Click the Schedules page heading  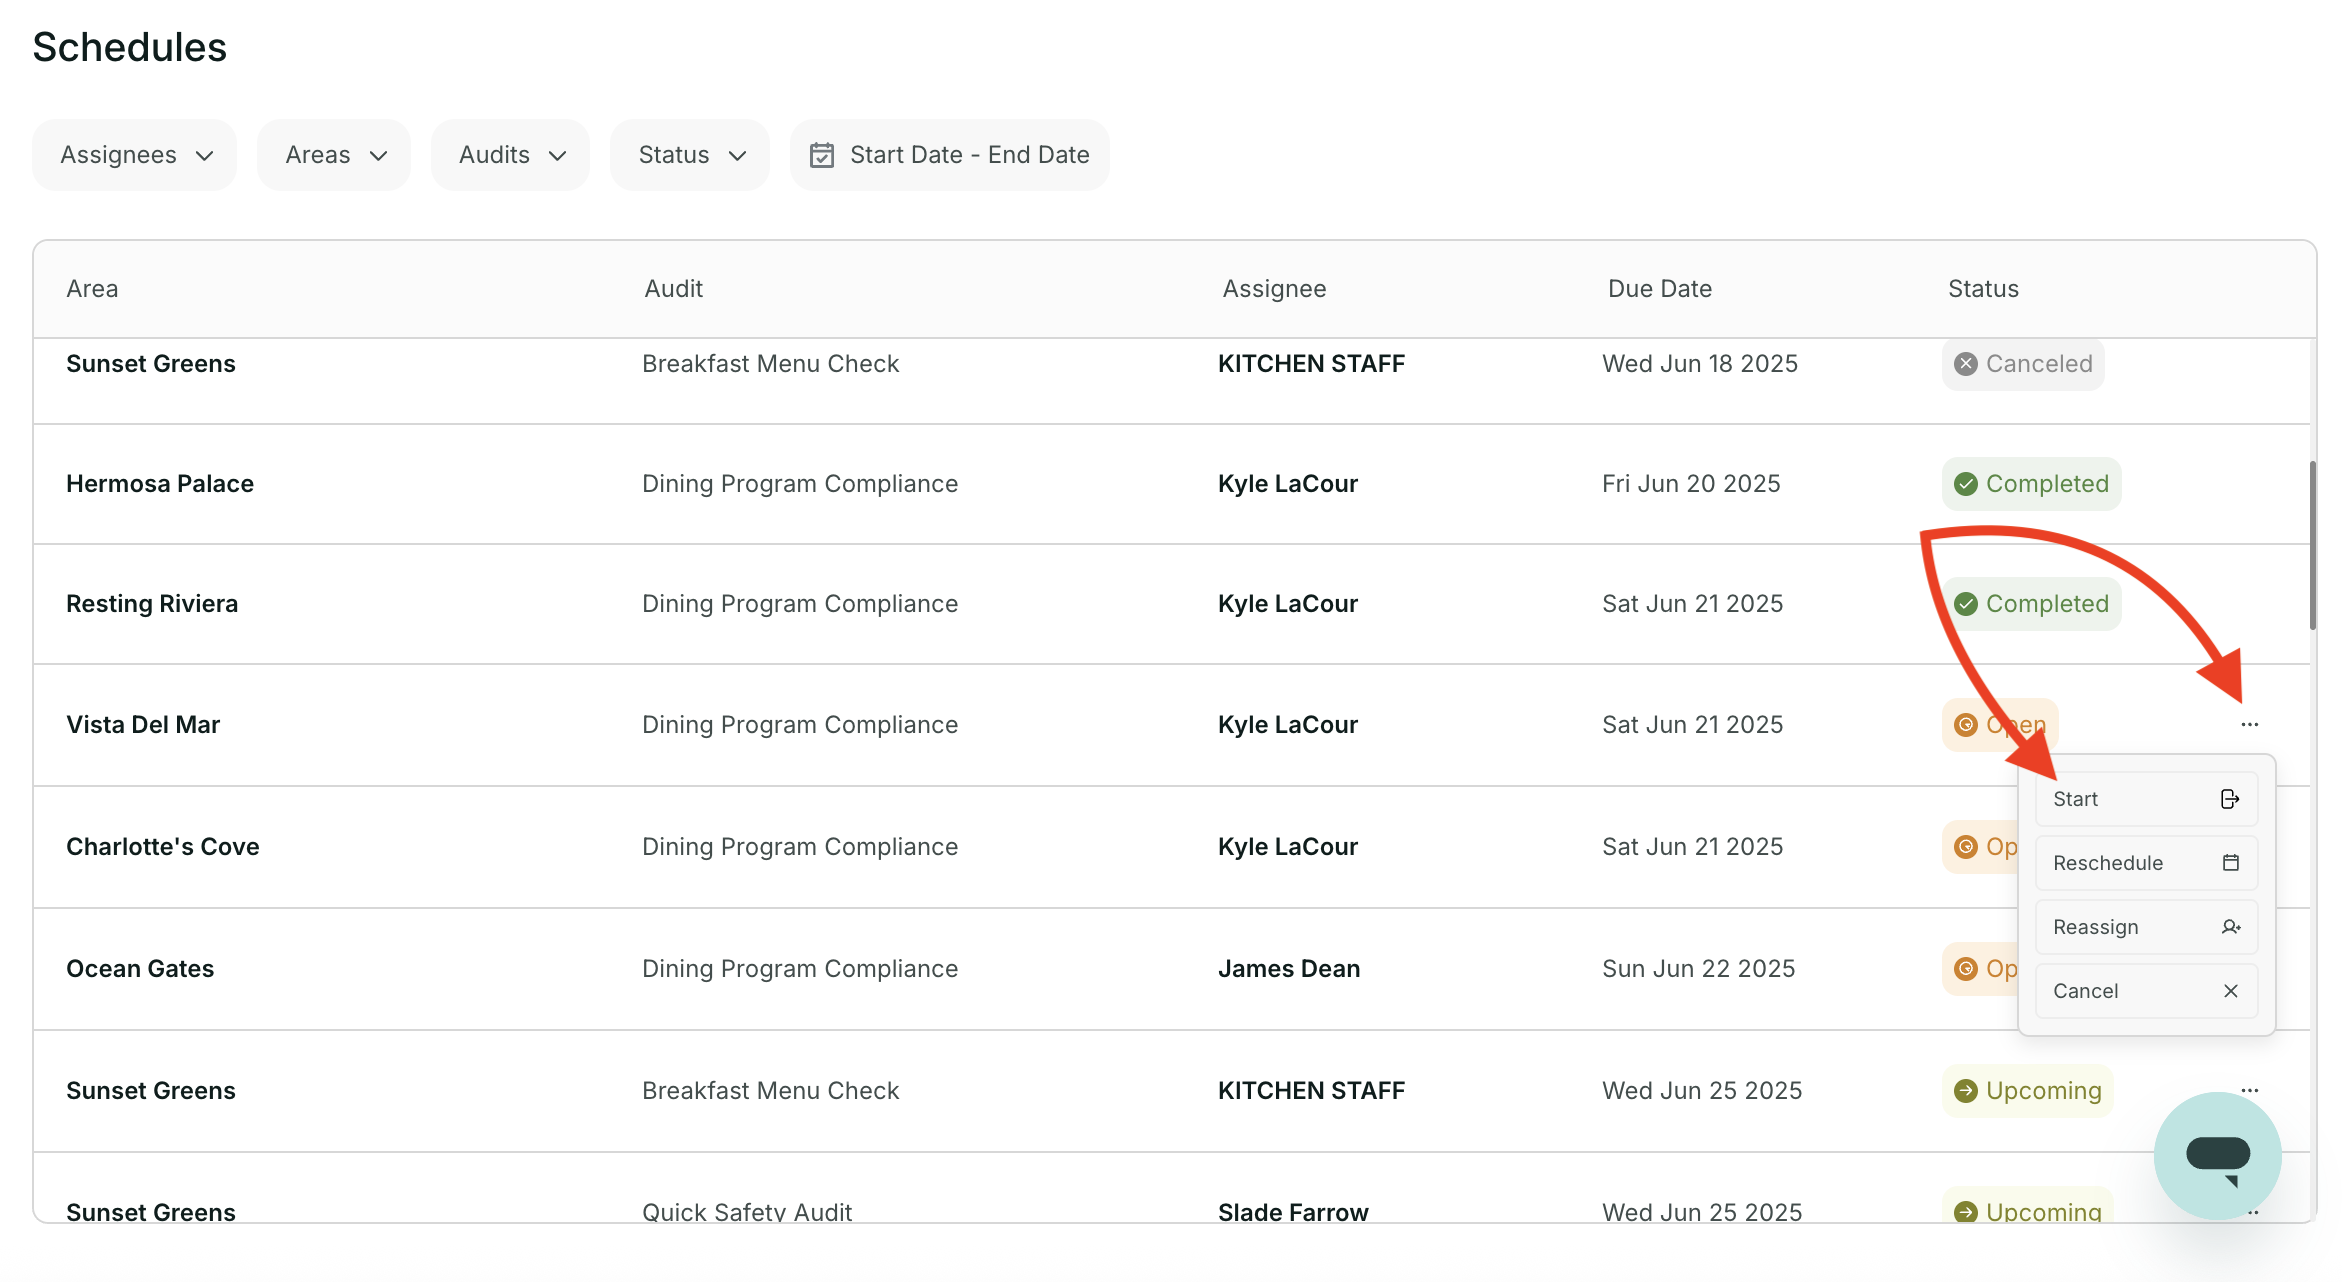pyautogui.click(x=130, y=47)
